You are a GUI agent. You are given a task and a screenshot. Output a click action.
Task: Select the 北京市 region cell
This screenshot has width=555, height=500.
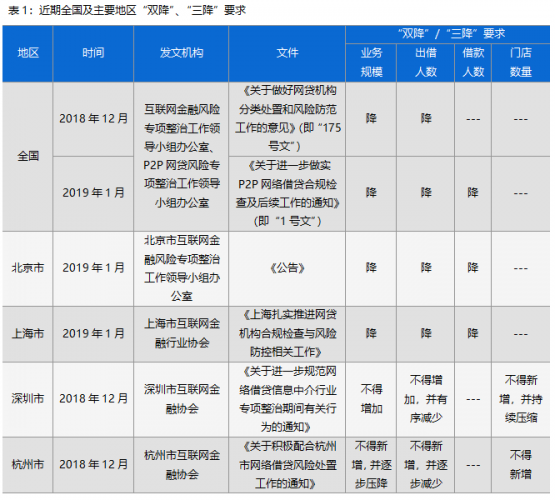pyautogui.click(x=28, y=269)
